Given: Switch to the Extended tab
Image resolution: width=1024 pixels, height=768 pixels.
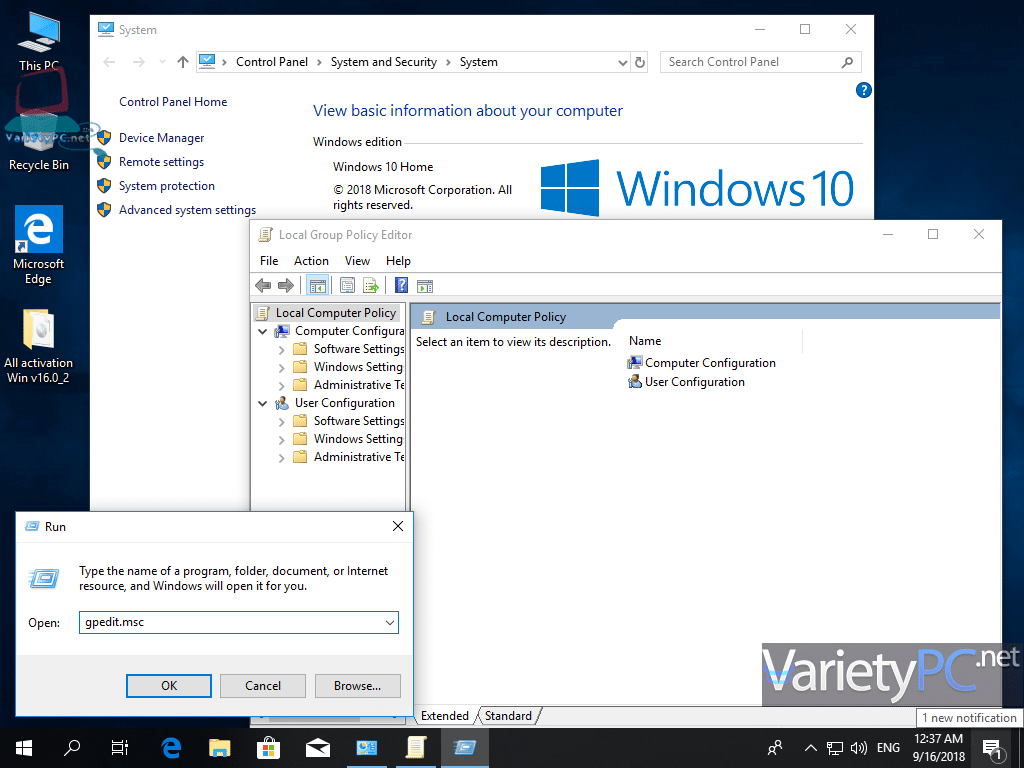Looking at the screenshot, I should [445, 716].
